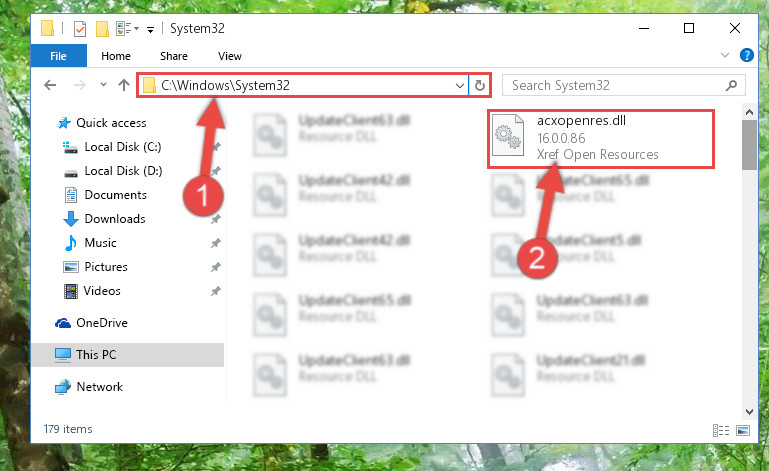Open the Share ribbon tab
This screenshot has height=471, width=769.
tap(174, 56)
